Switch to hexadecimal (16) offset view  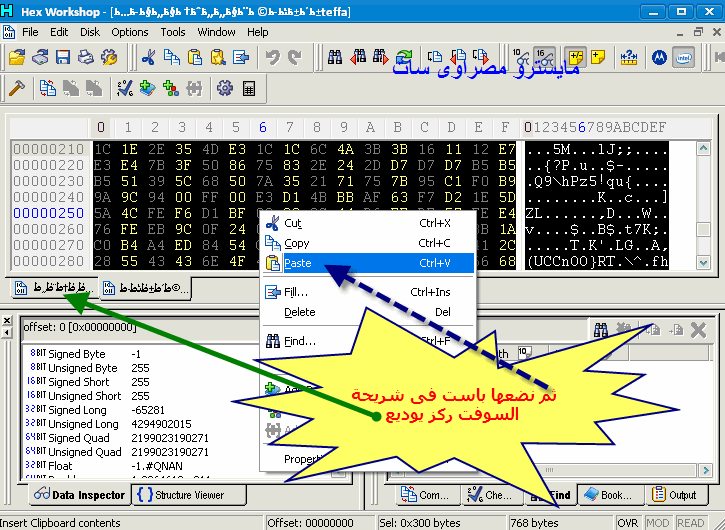point(545,57)
